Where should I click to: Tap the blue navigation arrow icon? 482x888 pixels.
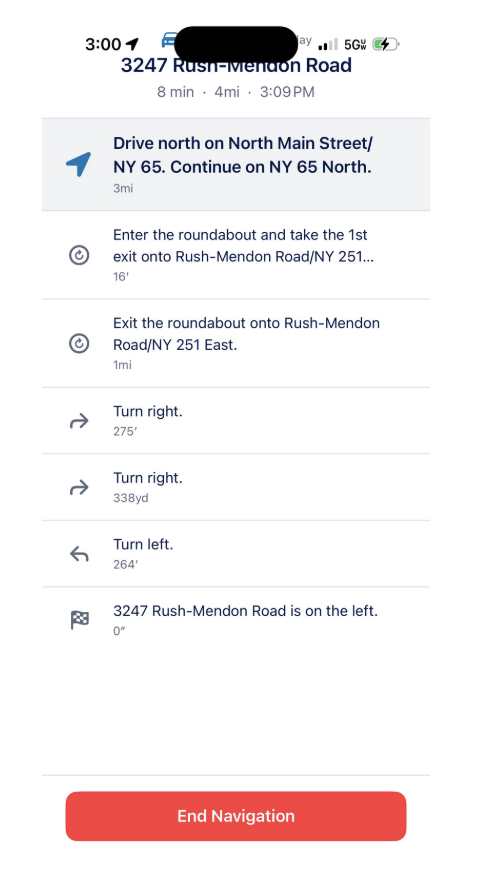point(79,164)
